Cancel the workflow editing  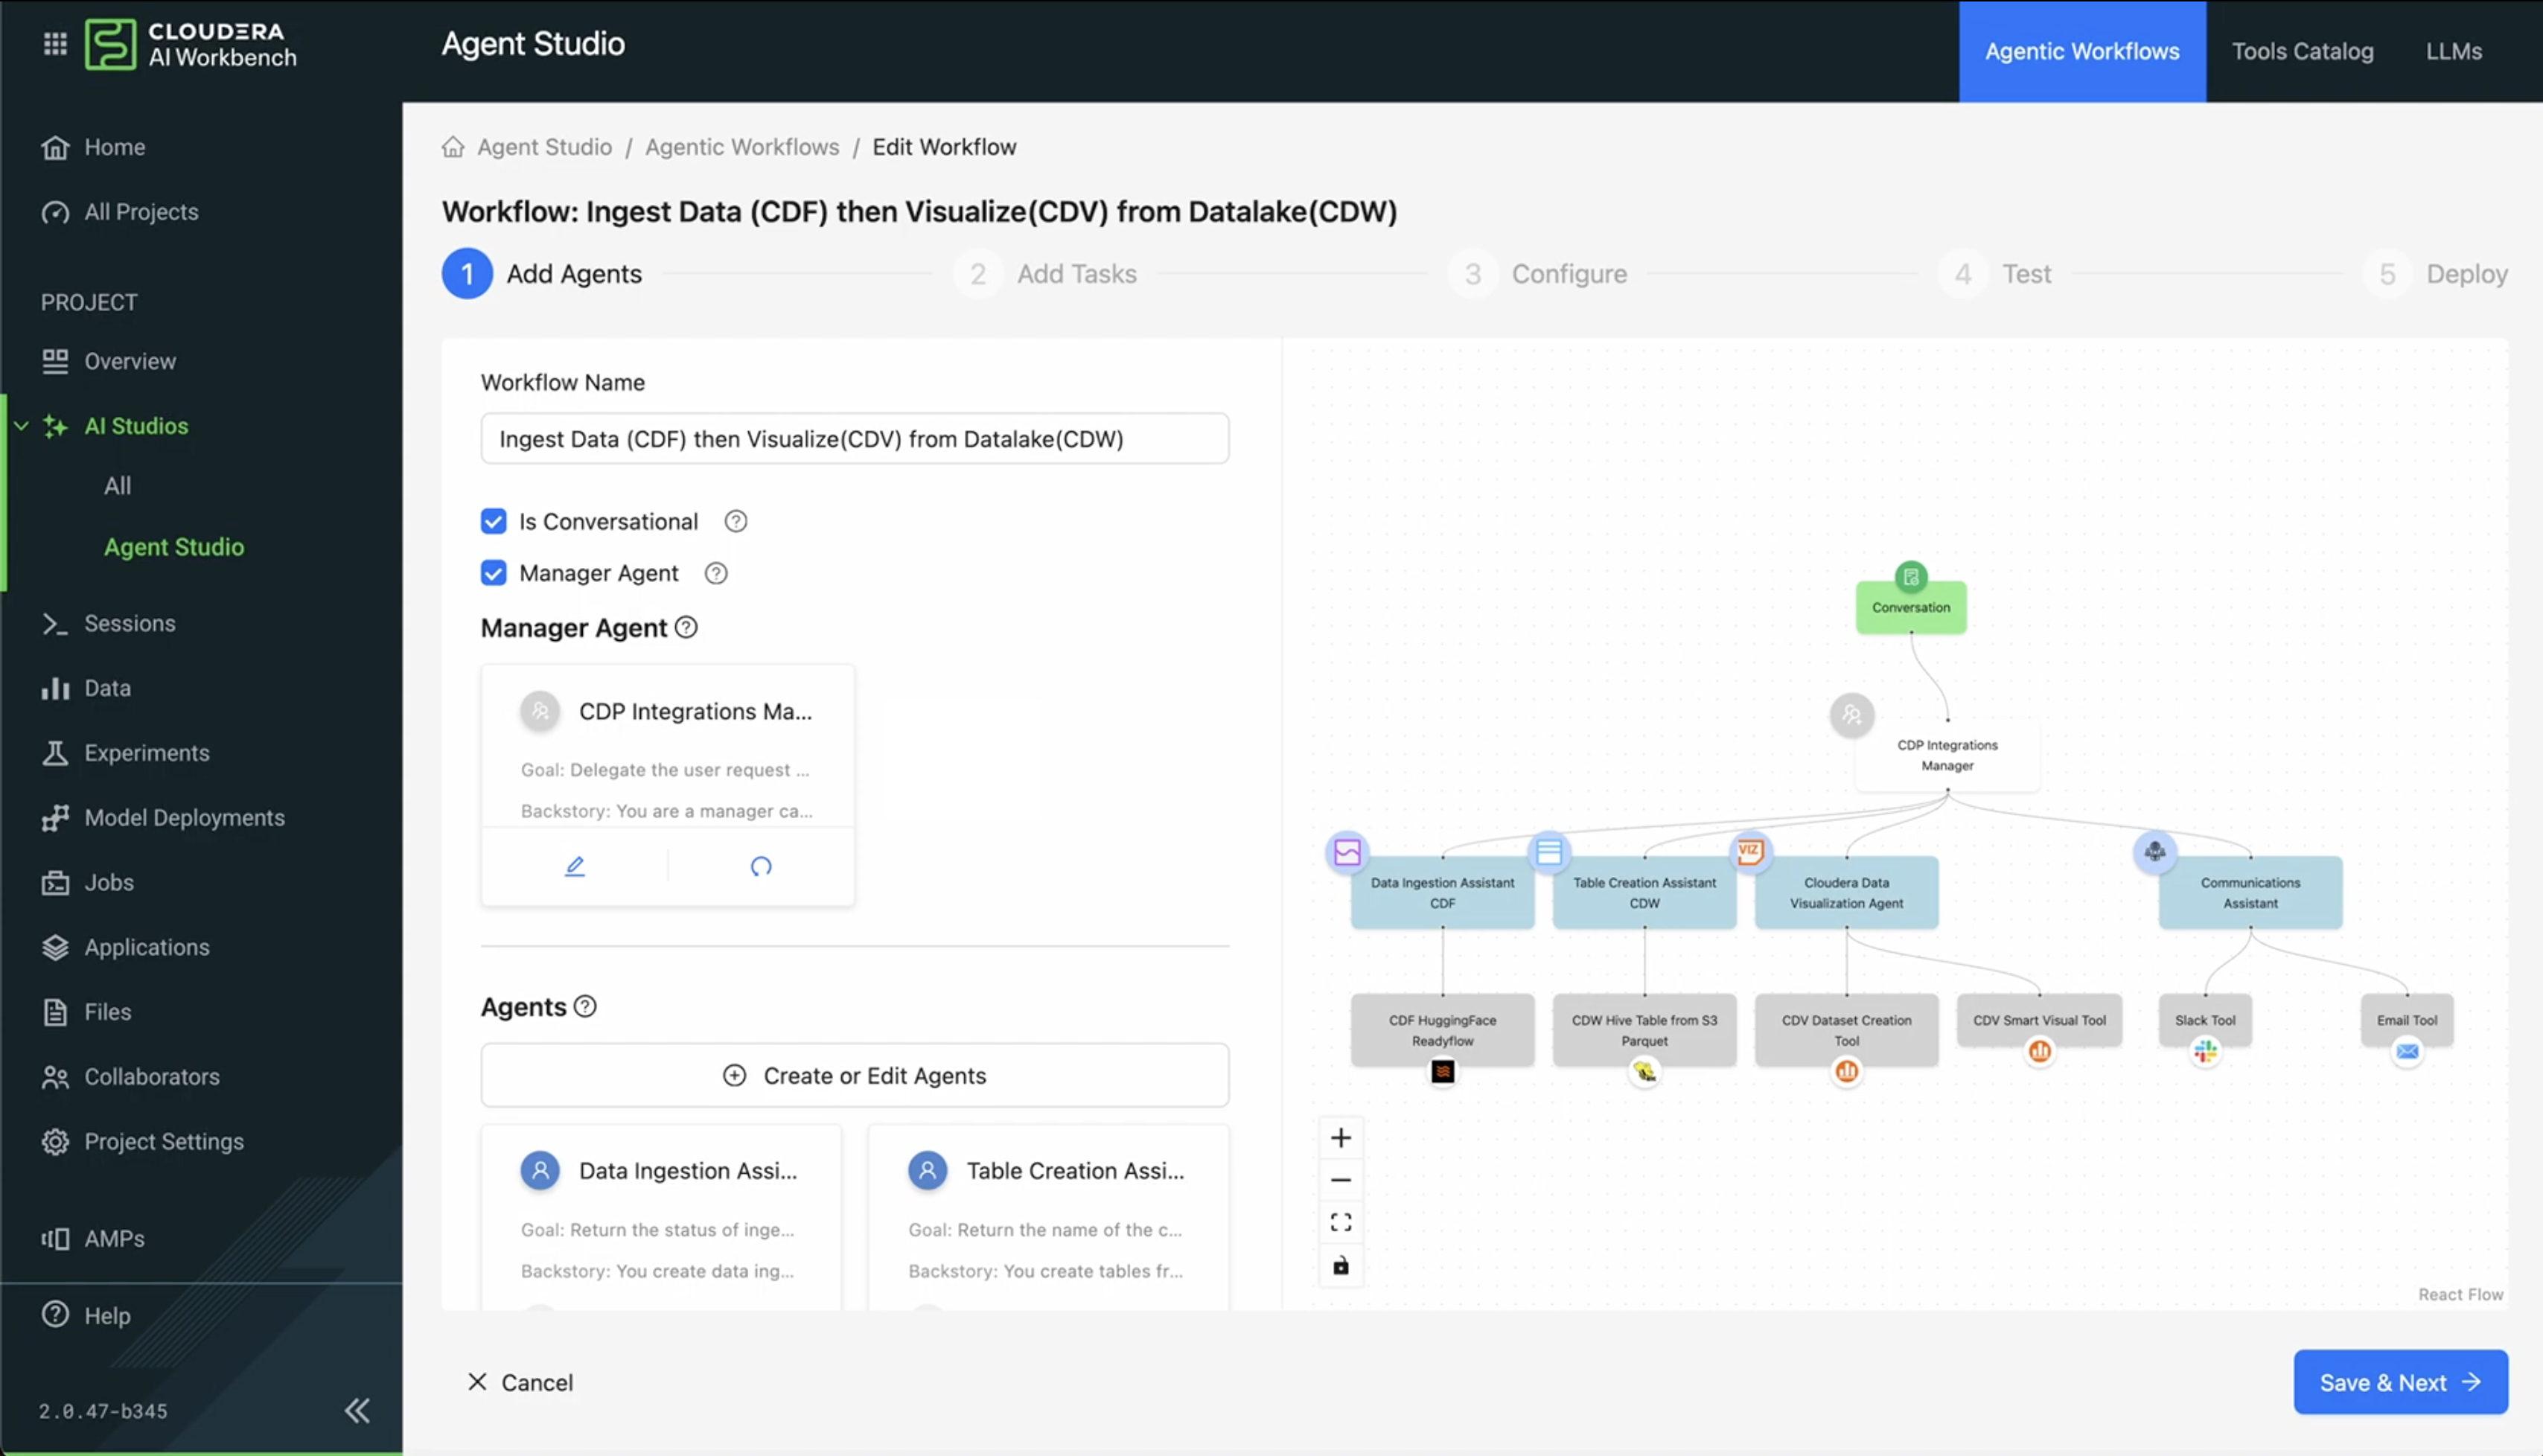pos(521,1382)
